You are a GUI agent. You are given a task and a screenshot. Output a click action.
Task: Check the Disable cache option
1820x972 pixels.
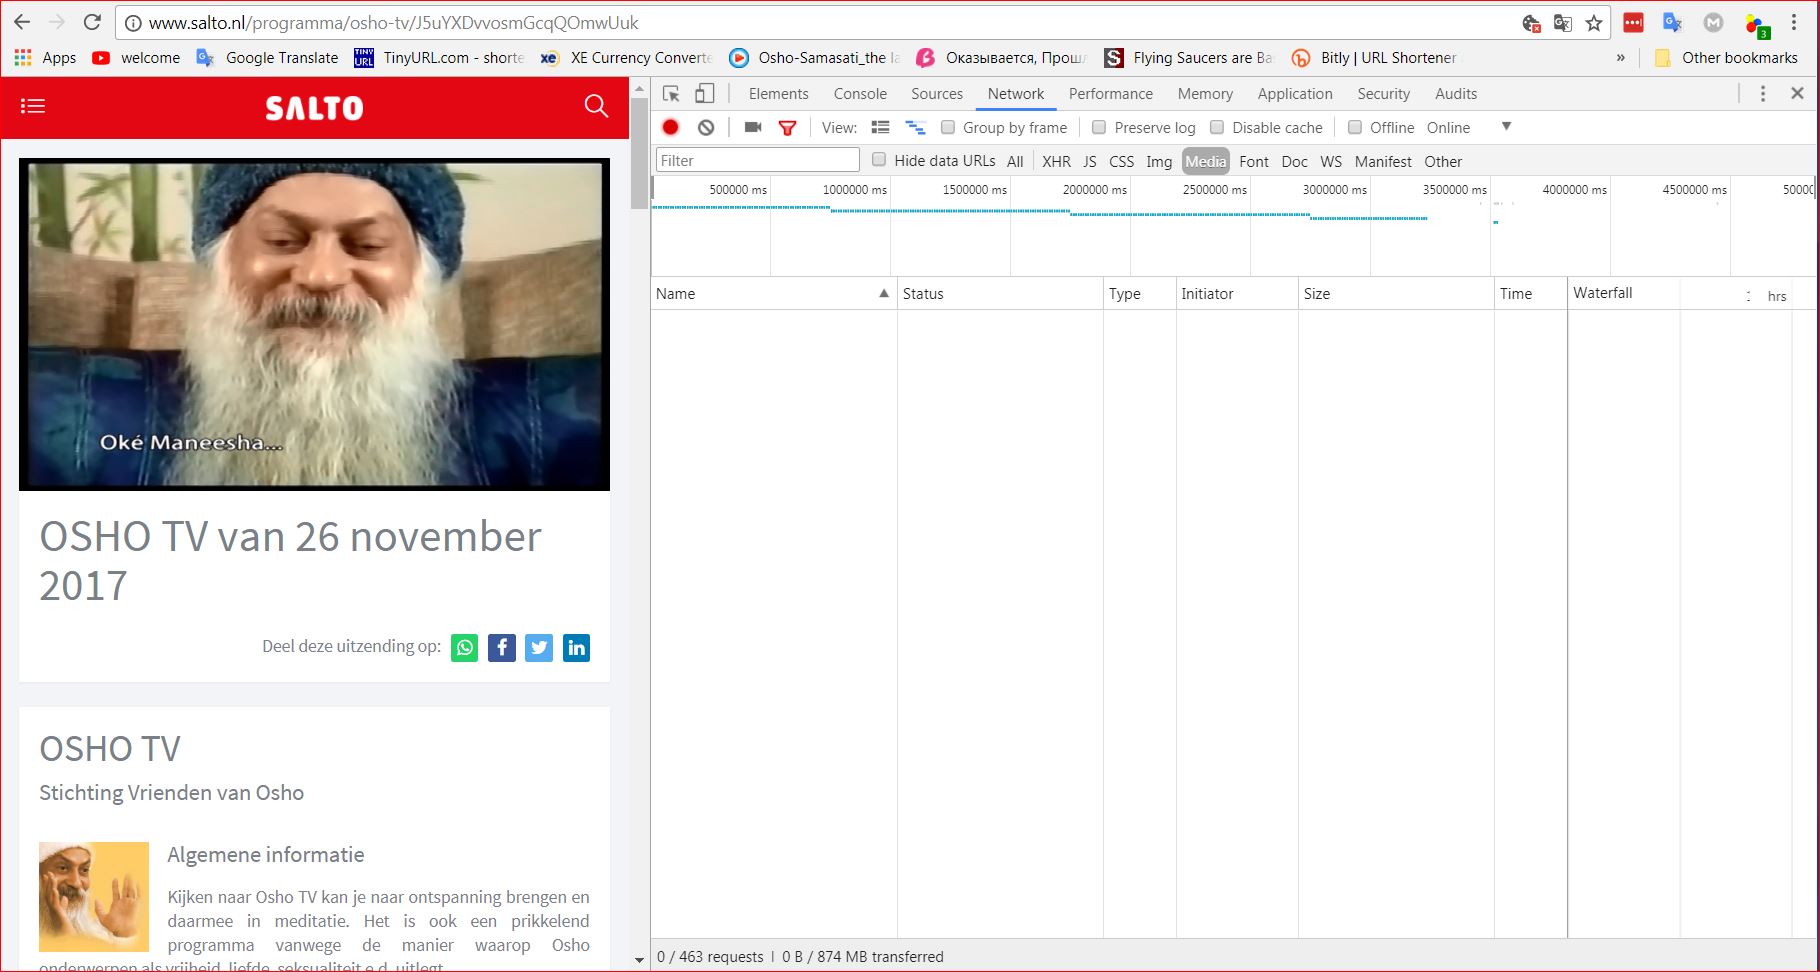point(1217,127)
